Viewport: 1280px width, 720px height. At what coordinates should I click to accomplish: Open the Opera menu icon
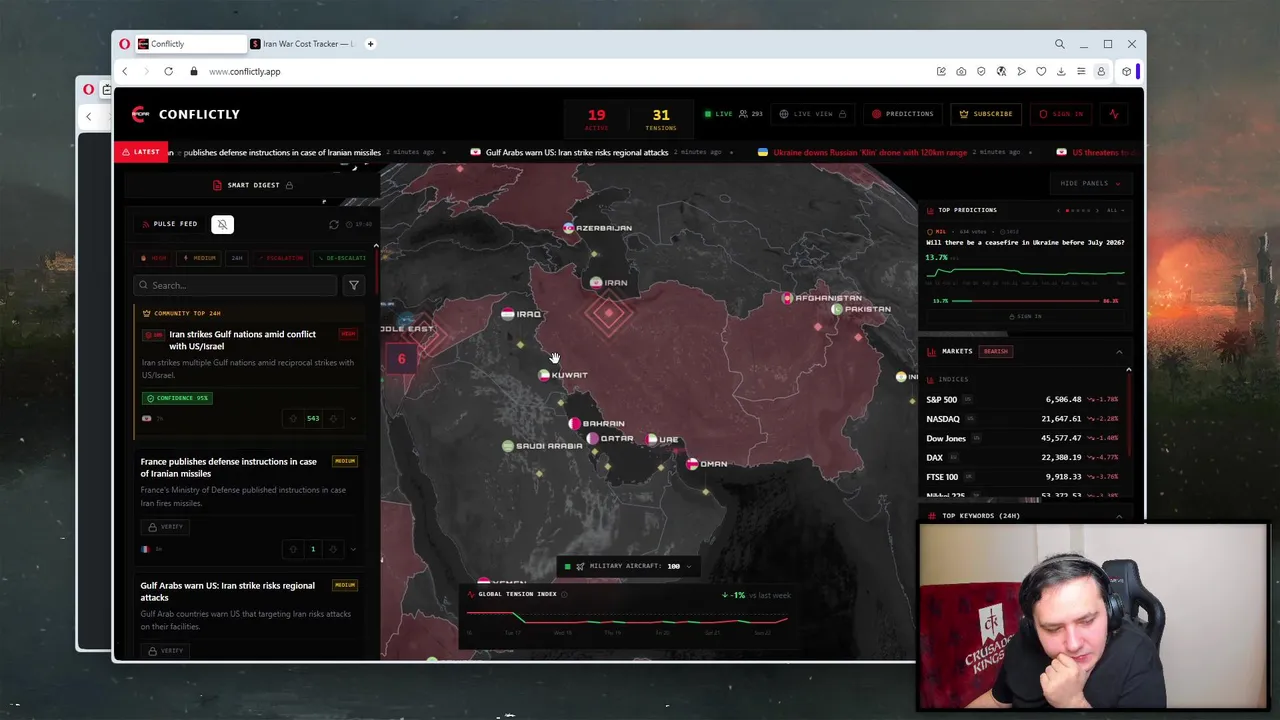(125, 44)
